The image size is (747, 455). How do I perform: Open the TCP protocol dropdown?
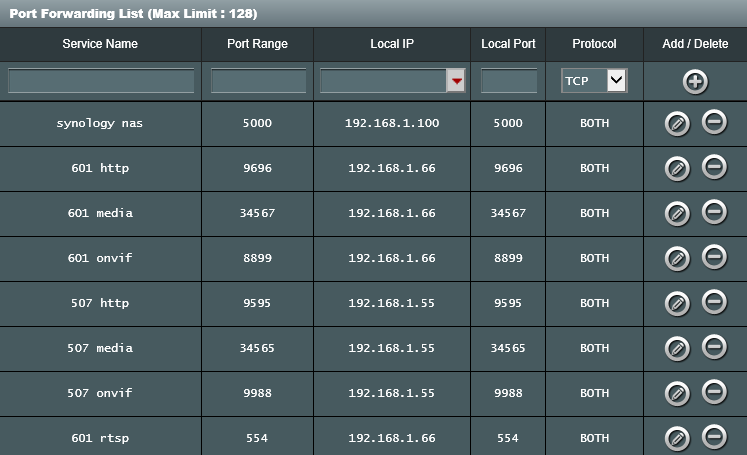pos(594,81)
